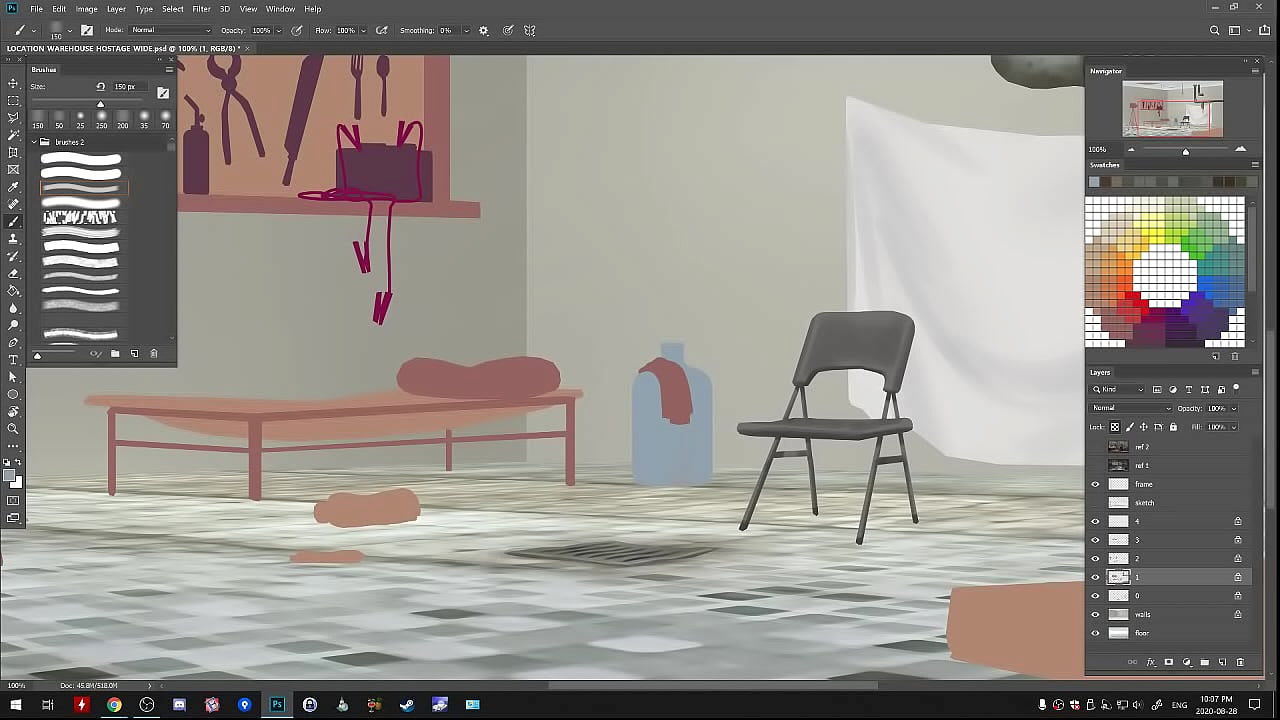Open the layer blend mode dropdown
This screenshot has width=1280, height=720.
click(1131, 408)
